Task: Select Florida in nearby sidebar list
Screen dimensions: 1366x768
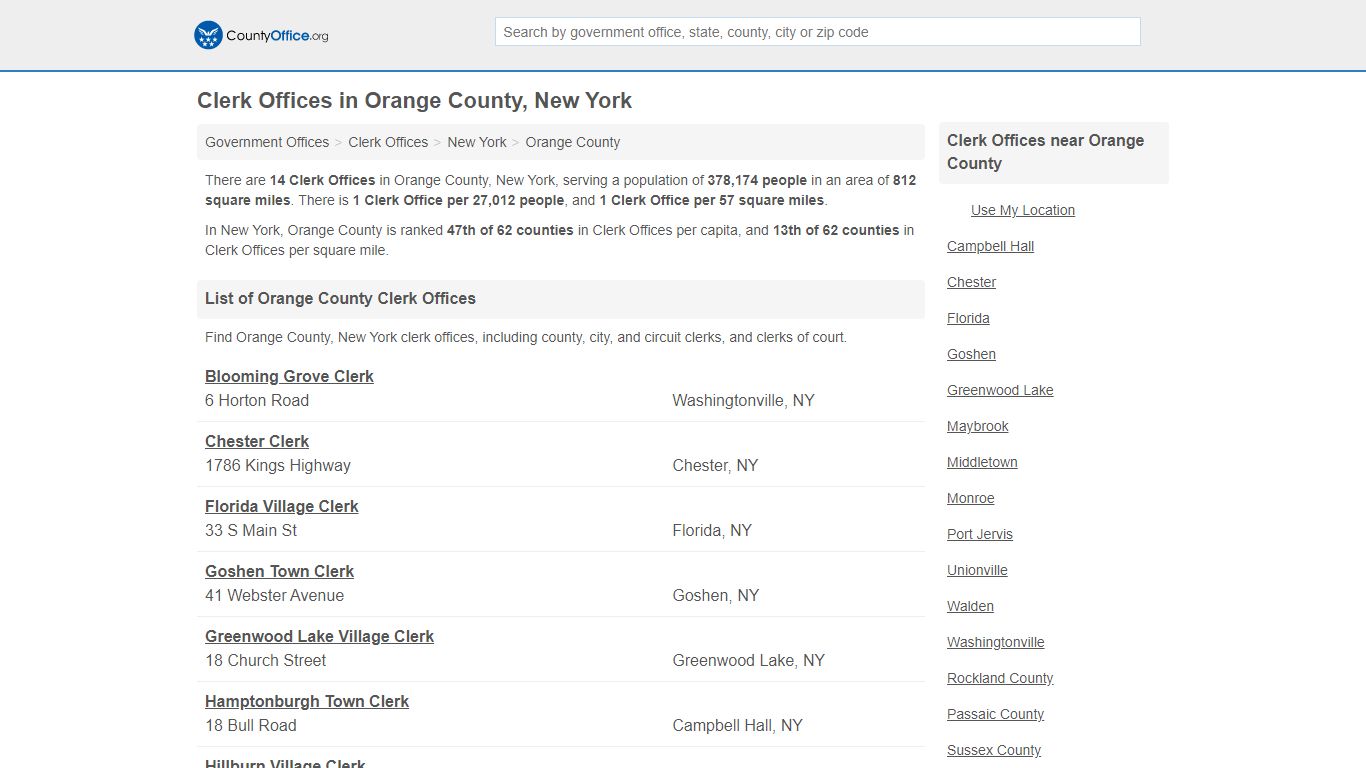Action: [968, 318]
